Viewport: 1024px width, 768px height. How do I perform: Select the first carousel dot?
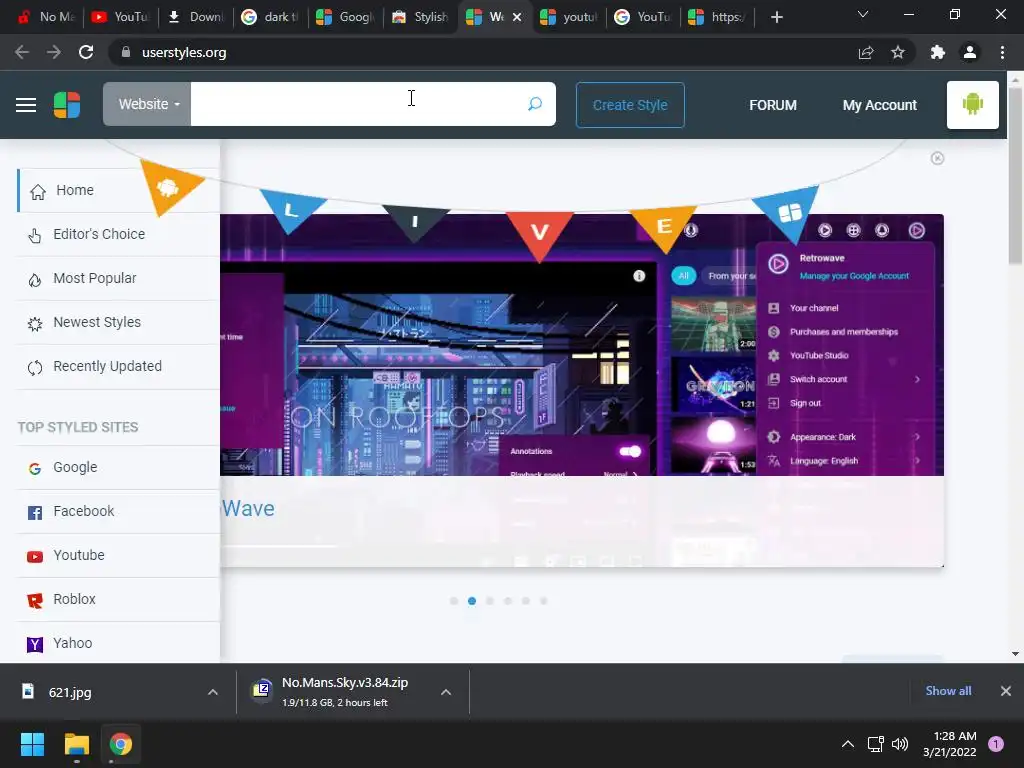(x=454, y=601)
